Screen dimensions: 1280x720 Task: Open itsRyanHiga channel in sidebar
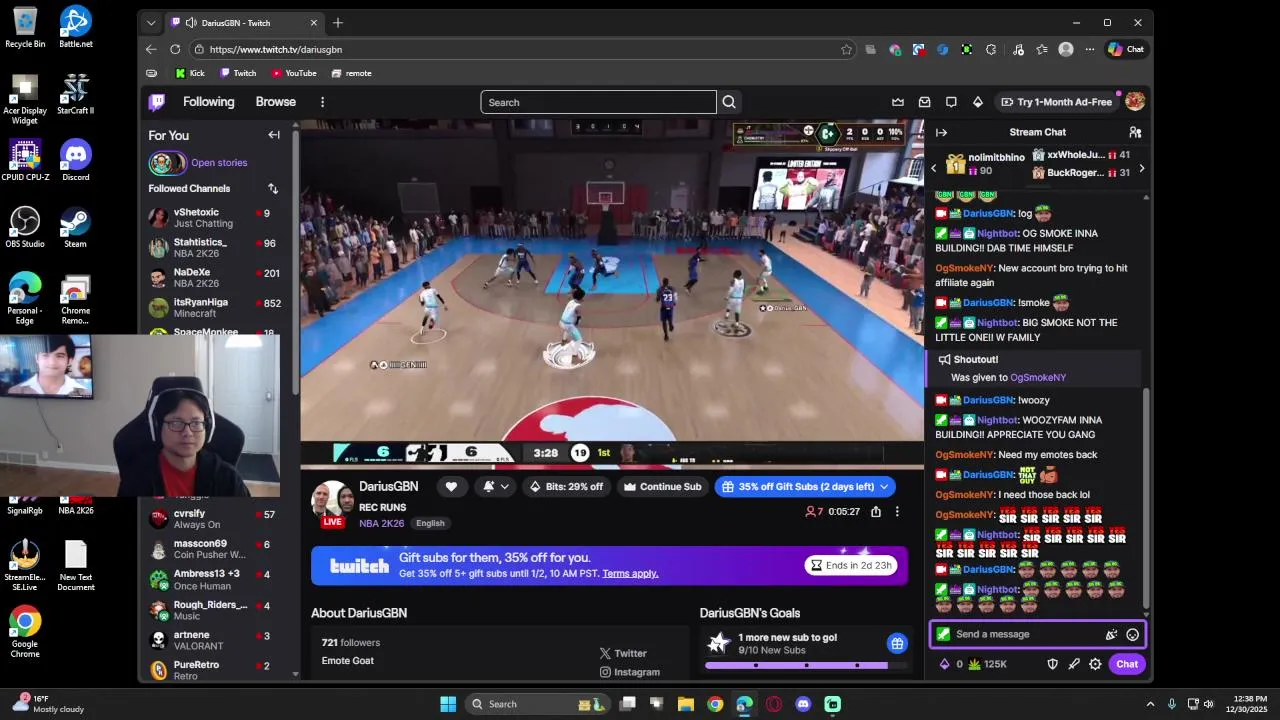point(214,308)
